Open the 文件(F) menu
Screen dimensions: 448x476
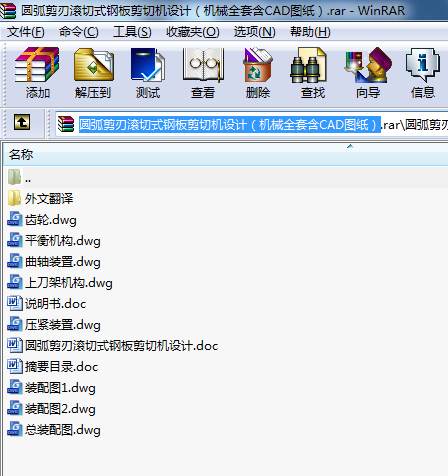tap(26, 32)
